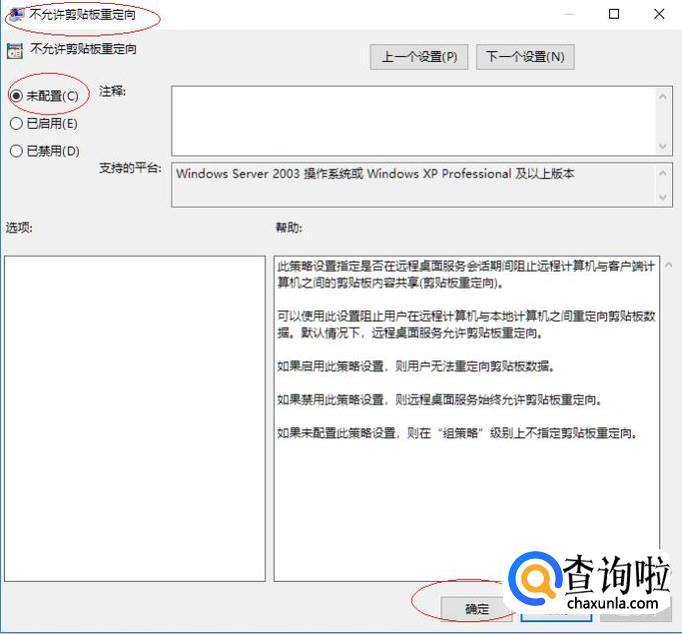Screen dimensions: 682x634
Task: Select the 未配置(C) radio button
Action: 16,96
